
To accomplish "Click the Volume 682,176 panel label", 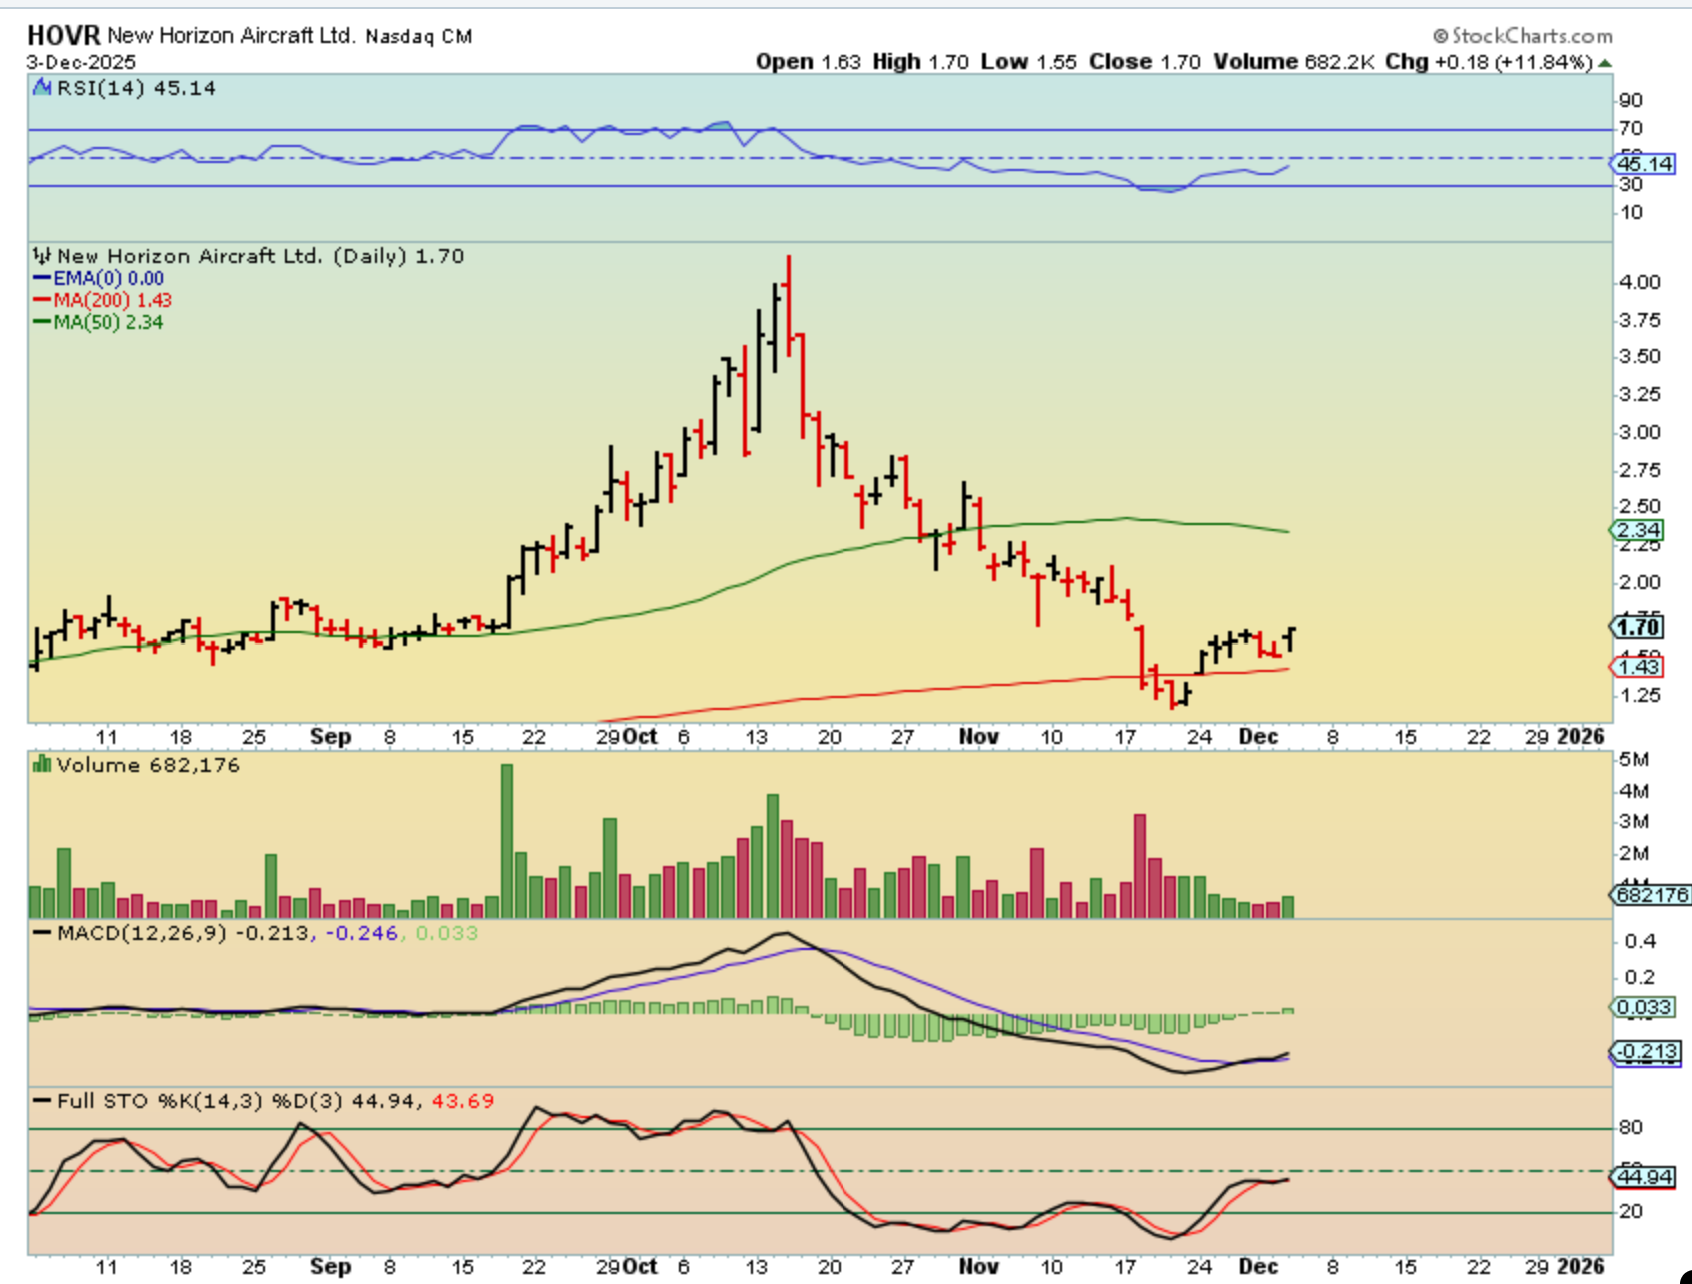I will click(x=148, y=765).
